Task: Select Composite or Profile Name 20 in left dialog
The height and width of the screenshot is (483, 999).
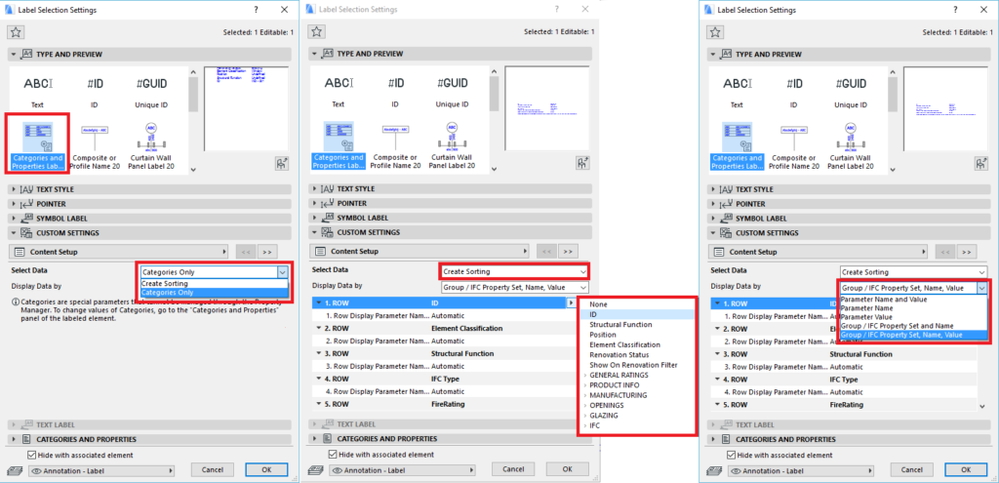Action: (x=94, y=147)
